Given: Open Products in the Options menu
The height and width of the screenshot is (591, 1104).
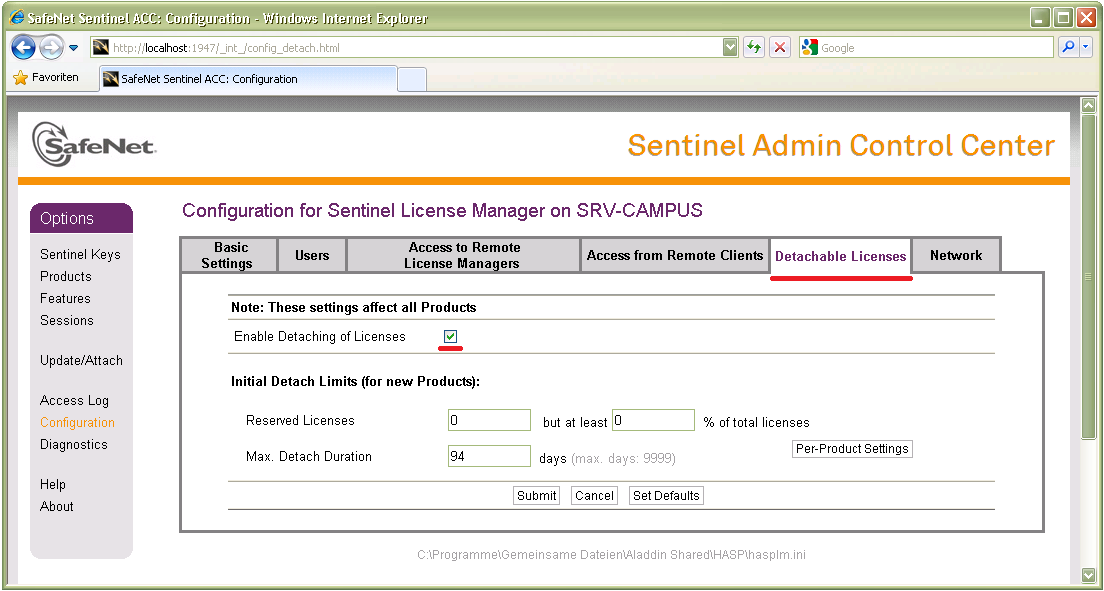Looking at the screenshot, I should click(x=65, y=276).
